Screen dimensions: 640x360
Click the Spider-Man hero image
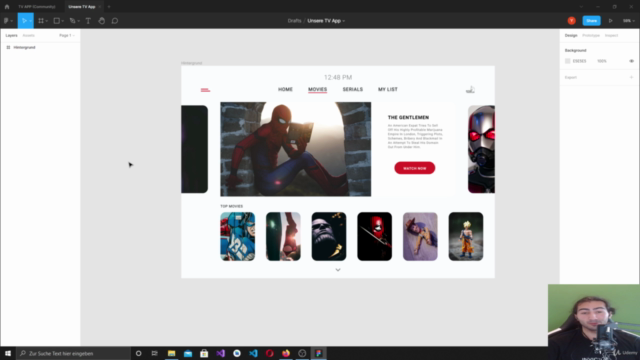coord(296,149)
